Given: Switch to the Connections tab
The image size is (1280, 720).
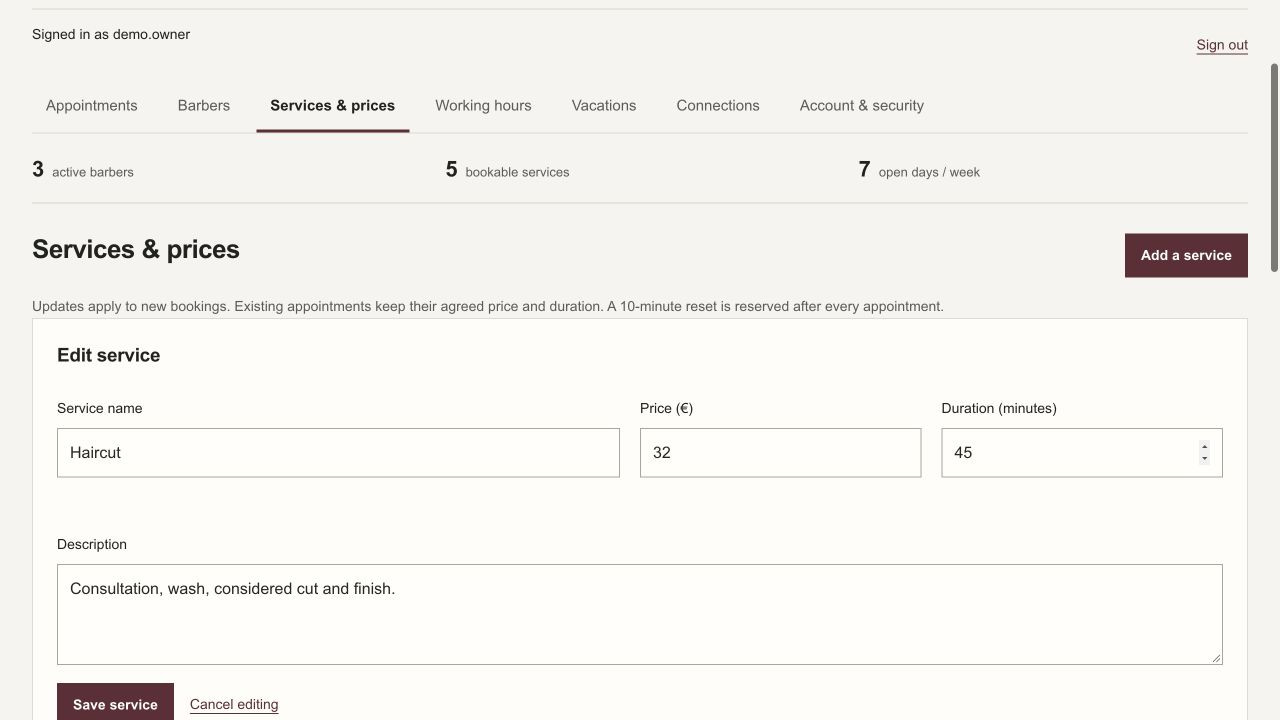Looking at the screenshot, I should [718, 105].
